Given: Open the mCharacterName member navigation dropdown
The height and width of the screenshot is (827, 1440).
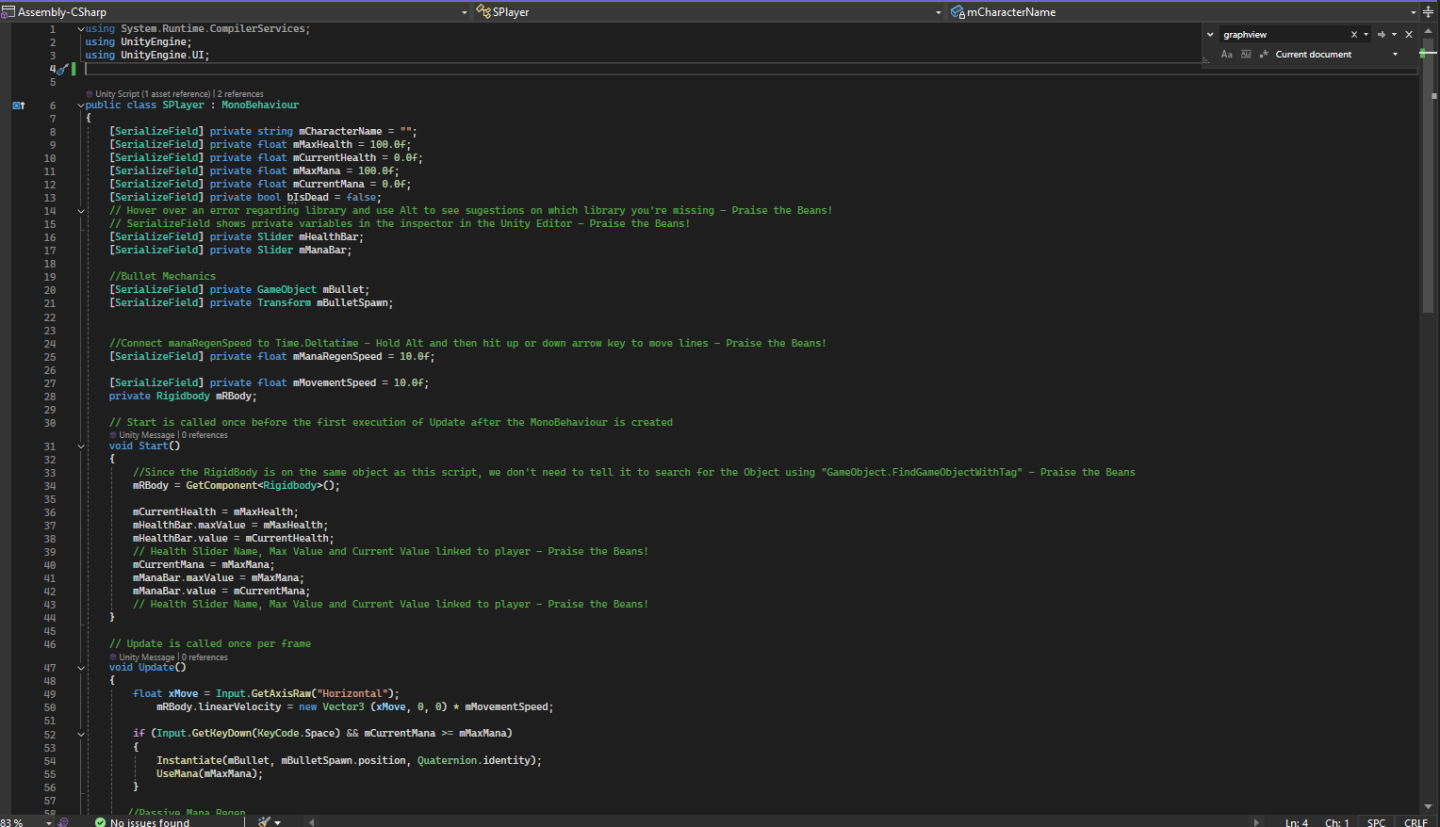Looking at the screenshot, I should 1413,12.
